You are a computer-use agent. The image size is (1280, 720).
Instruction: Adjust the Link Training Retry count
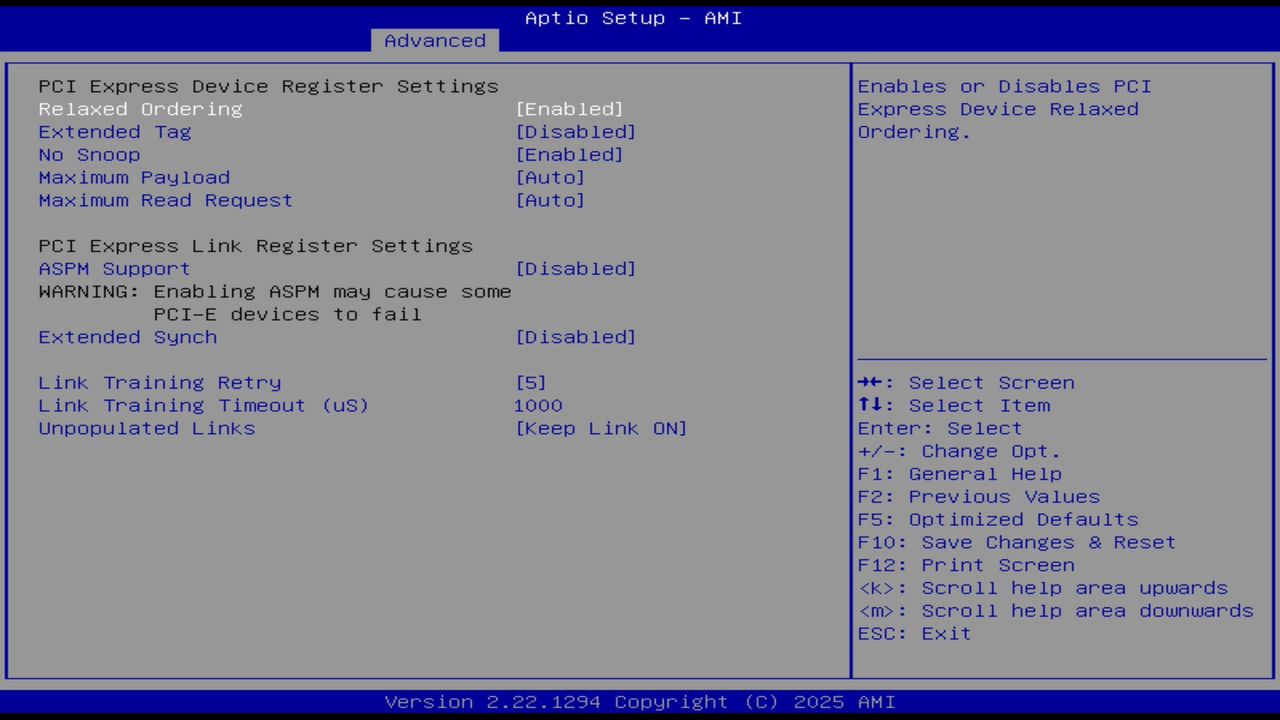pyautogui.click(x=531, y=382)
